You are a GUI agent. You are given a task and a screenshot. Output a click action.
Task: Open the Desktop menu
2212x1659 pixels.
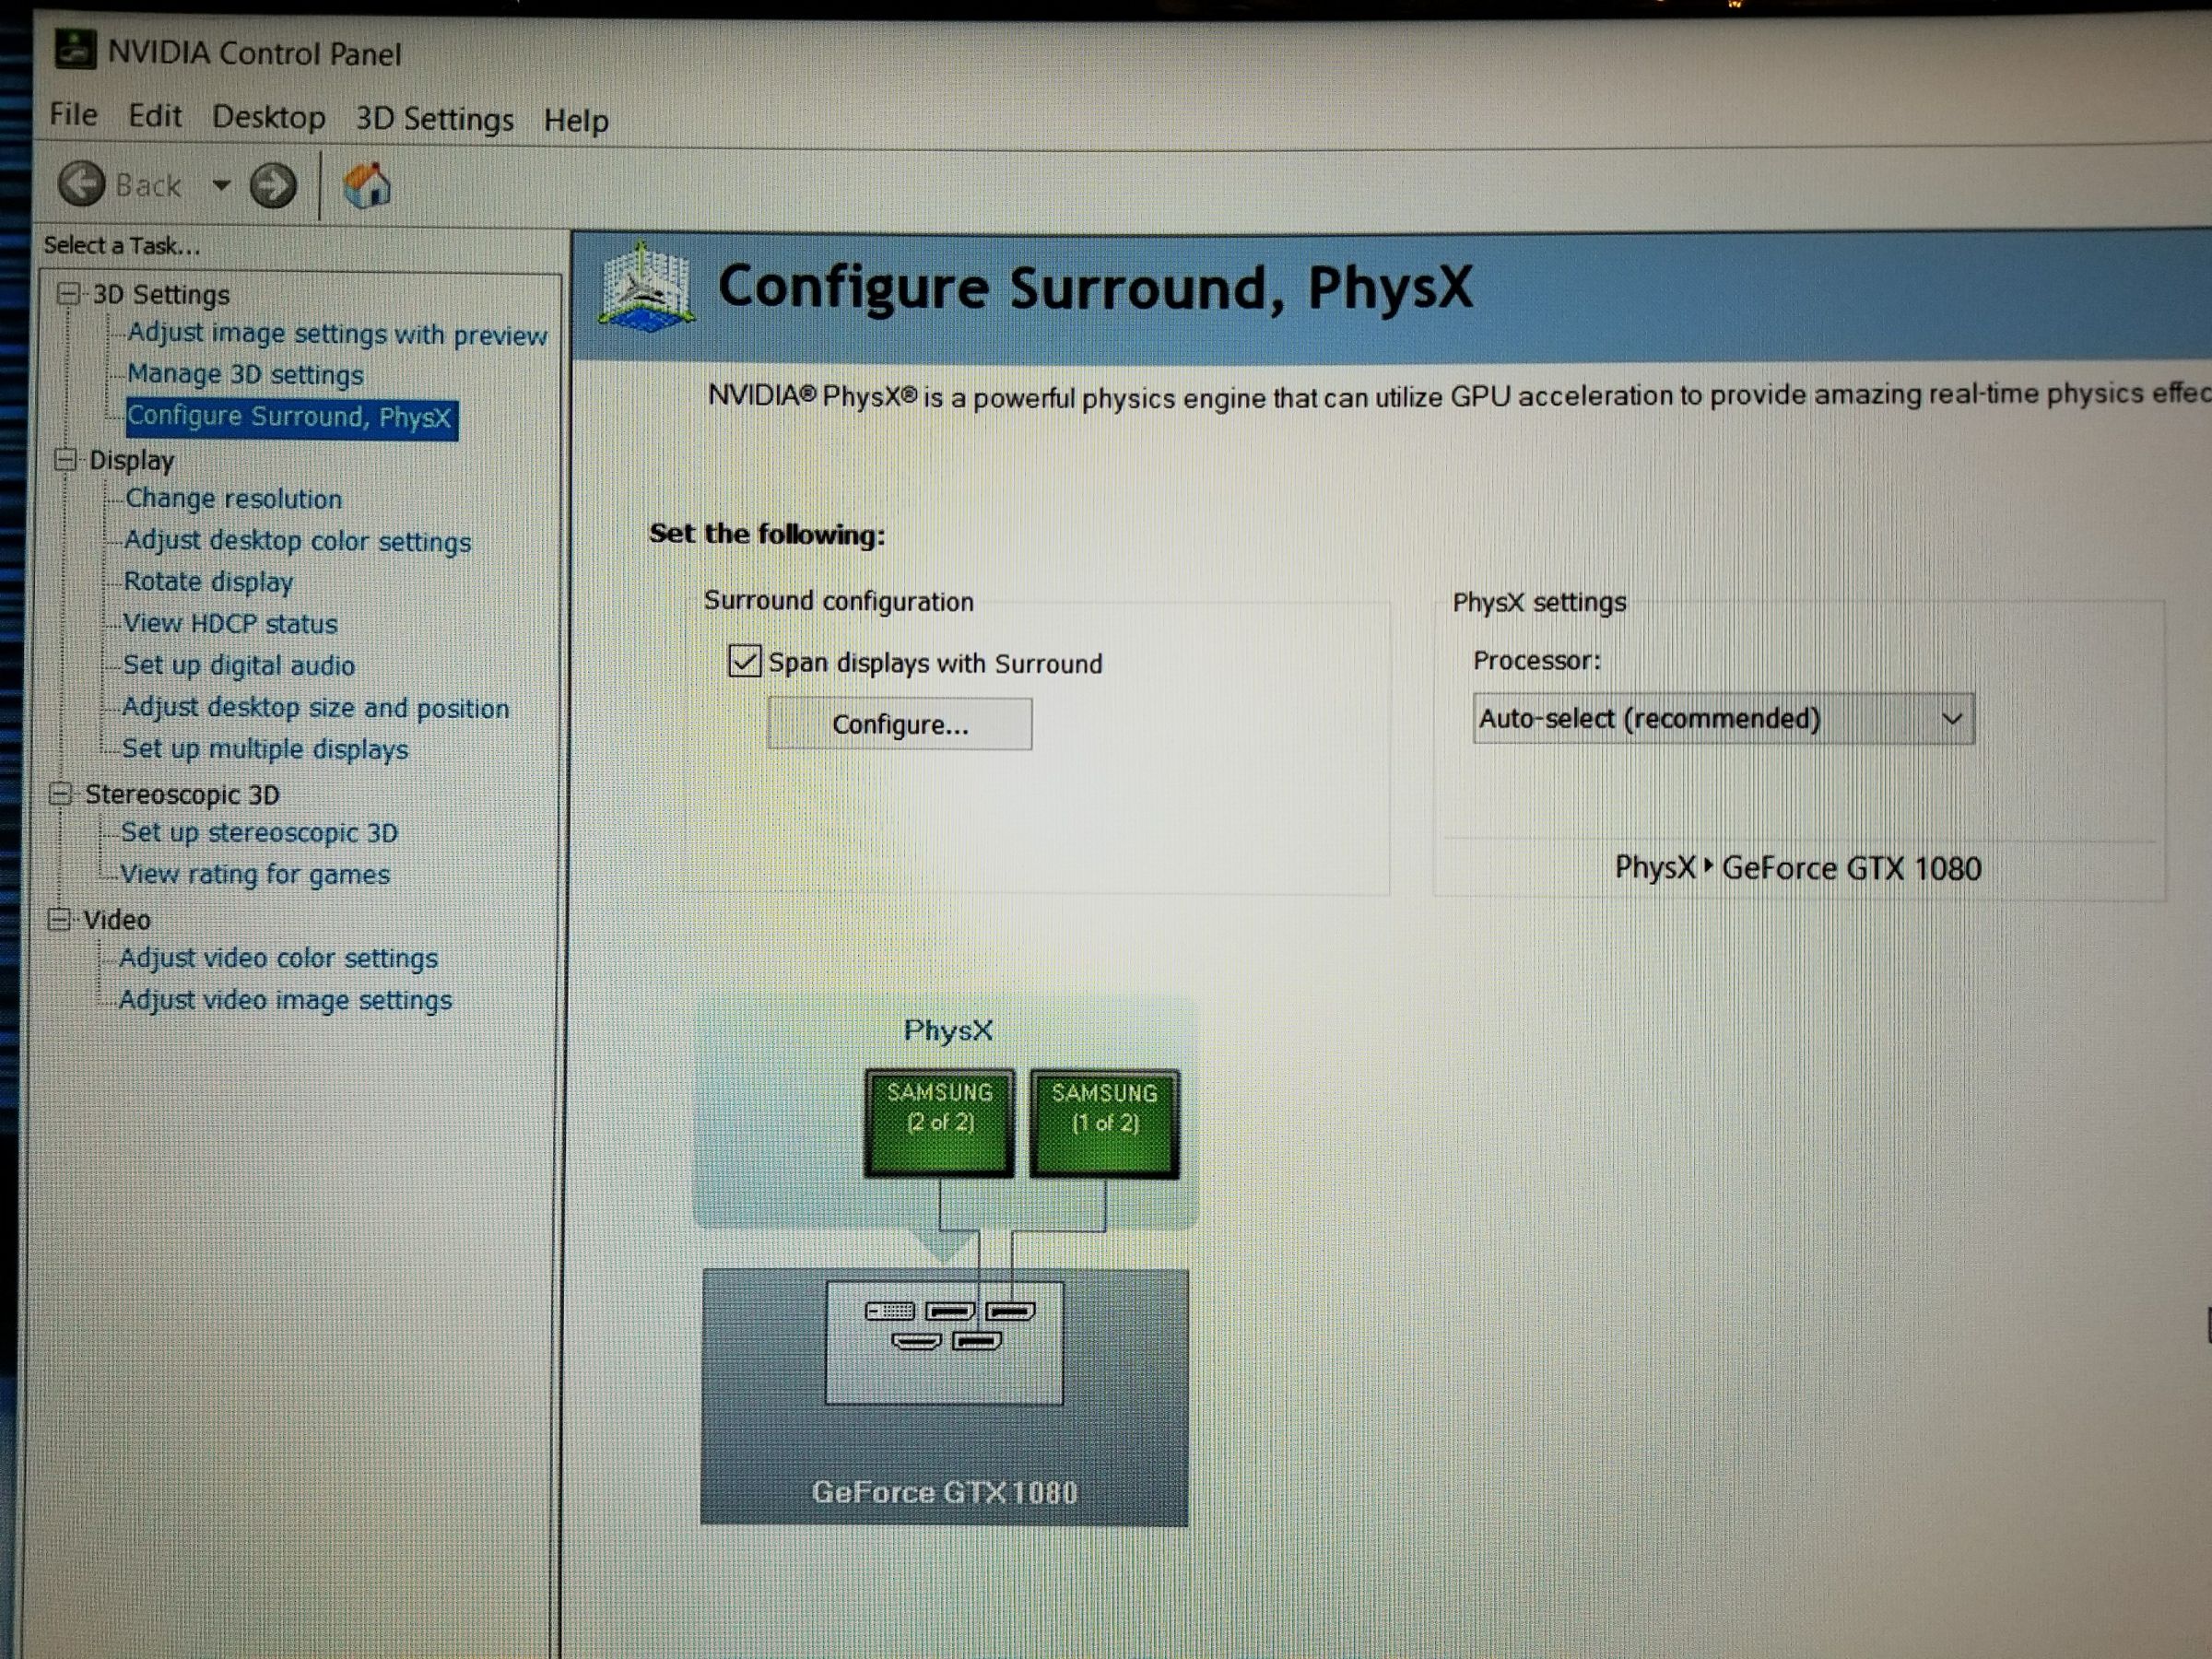pos(268,117)
